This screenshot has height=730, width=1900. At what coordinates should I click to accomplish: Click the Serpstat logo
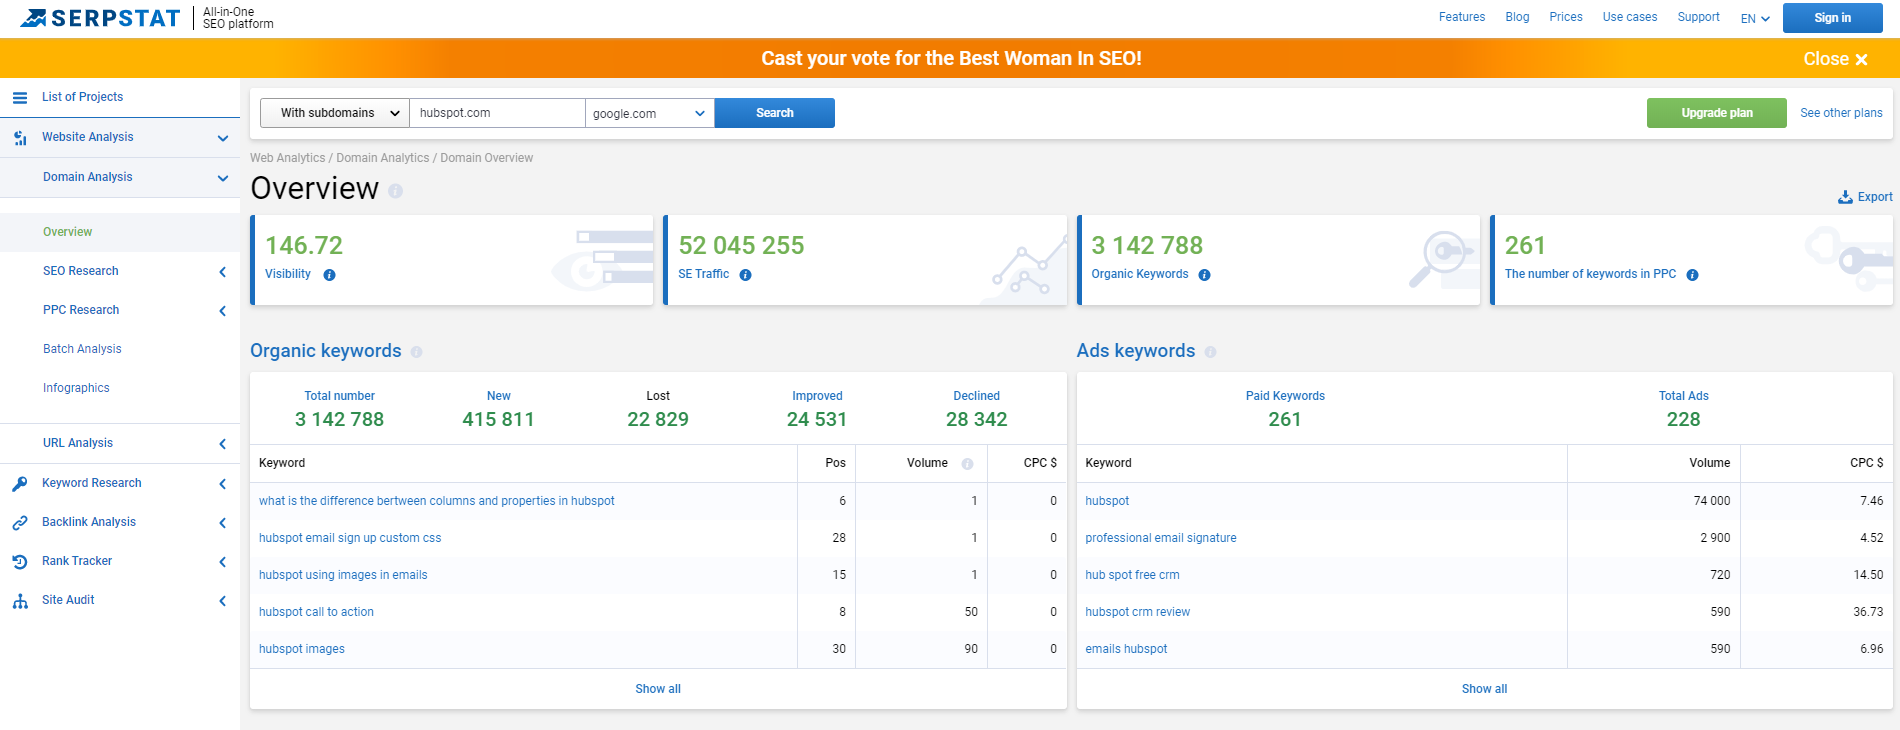(100, 18)
